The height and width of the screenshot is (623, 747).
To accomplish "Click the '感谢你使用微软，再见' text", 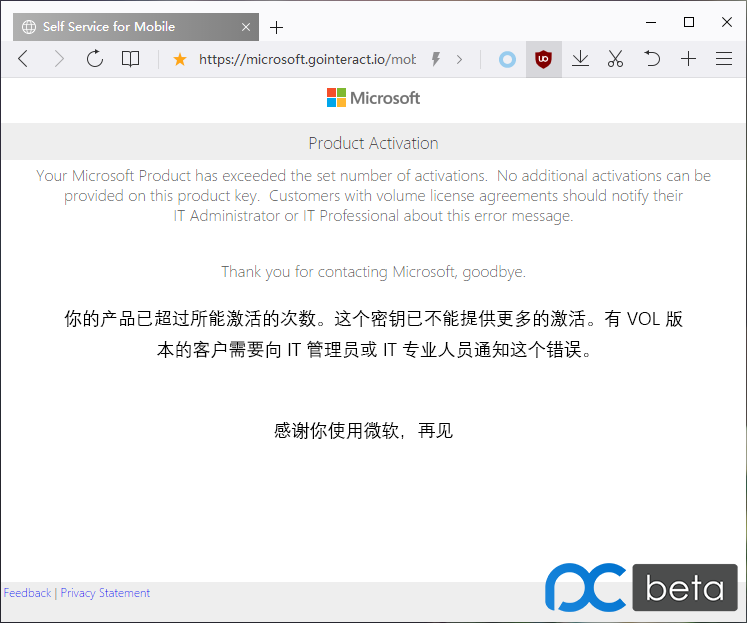I will tap(363, 431).
